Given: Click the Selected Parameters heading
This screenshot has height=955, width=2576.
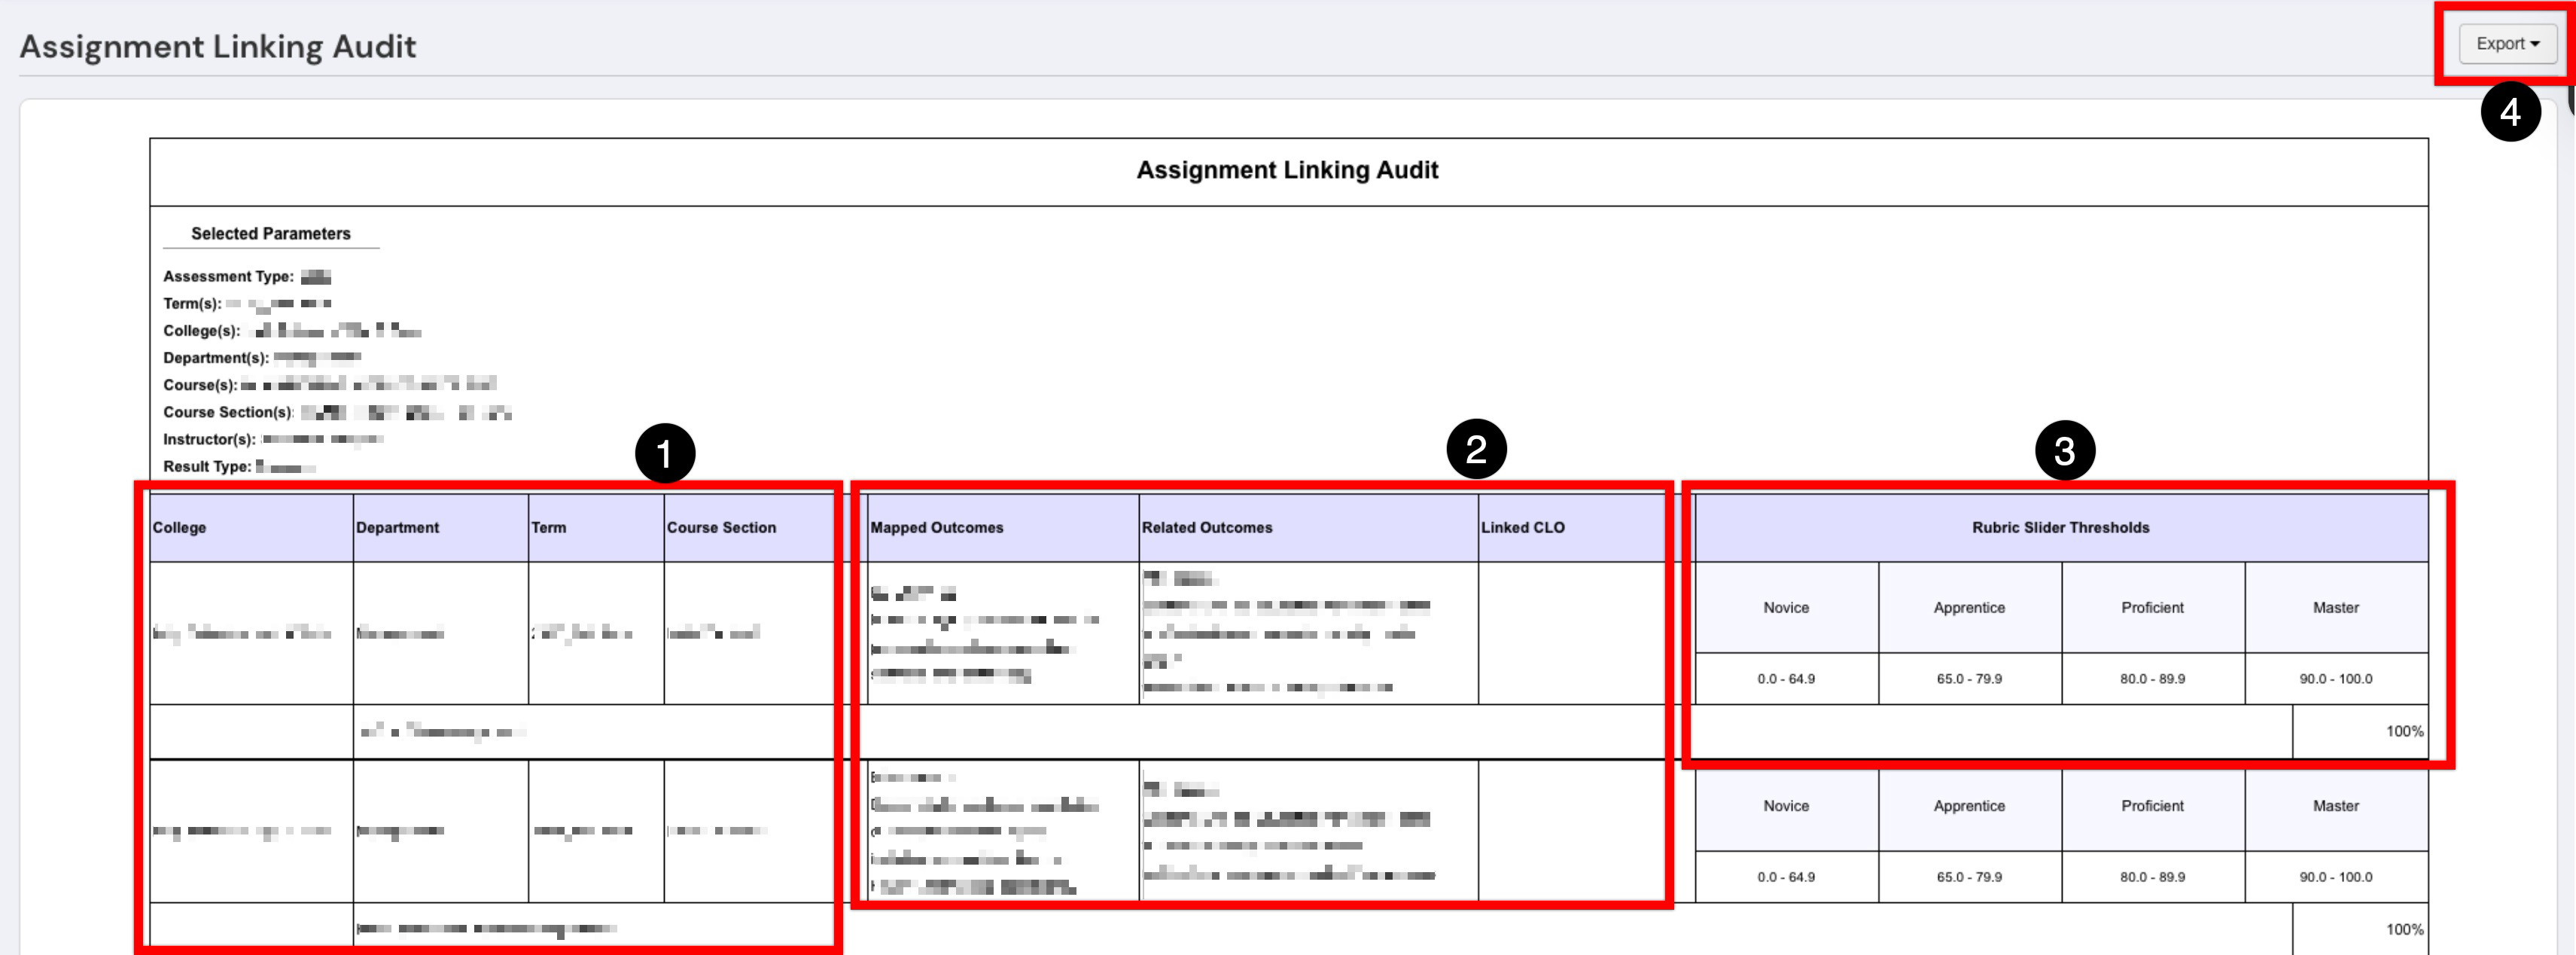Looking at the screenshot, I should [x=271, y=233].
